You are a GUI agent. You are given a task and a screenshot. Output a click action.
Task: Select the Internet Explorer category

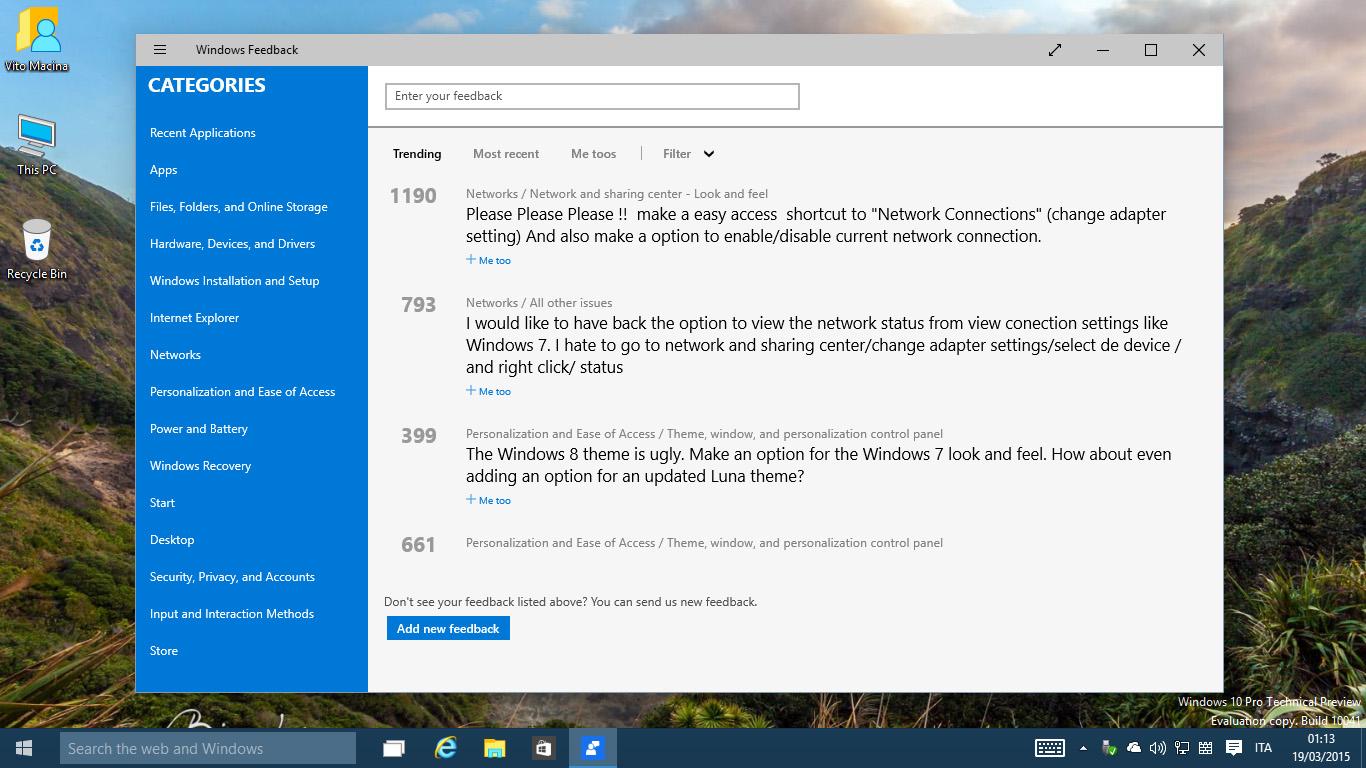click(195, 318)
